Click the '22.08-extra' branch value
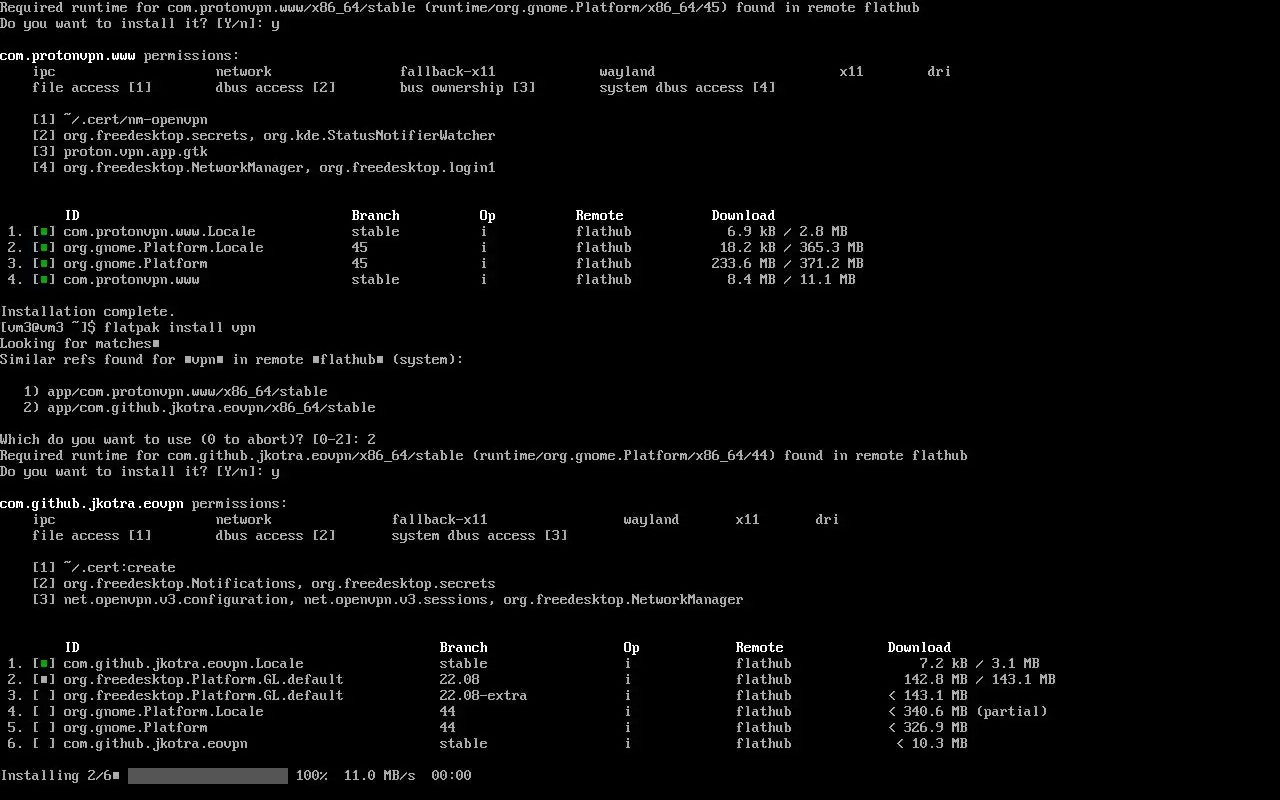Image resolution: width=1280 pixels, height=800 pixels. point(484,696)
